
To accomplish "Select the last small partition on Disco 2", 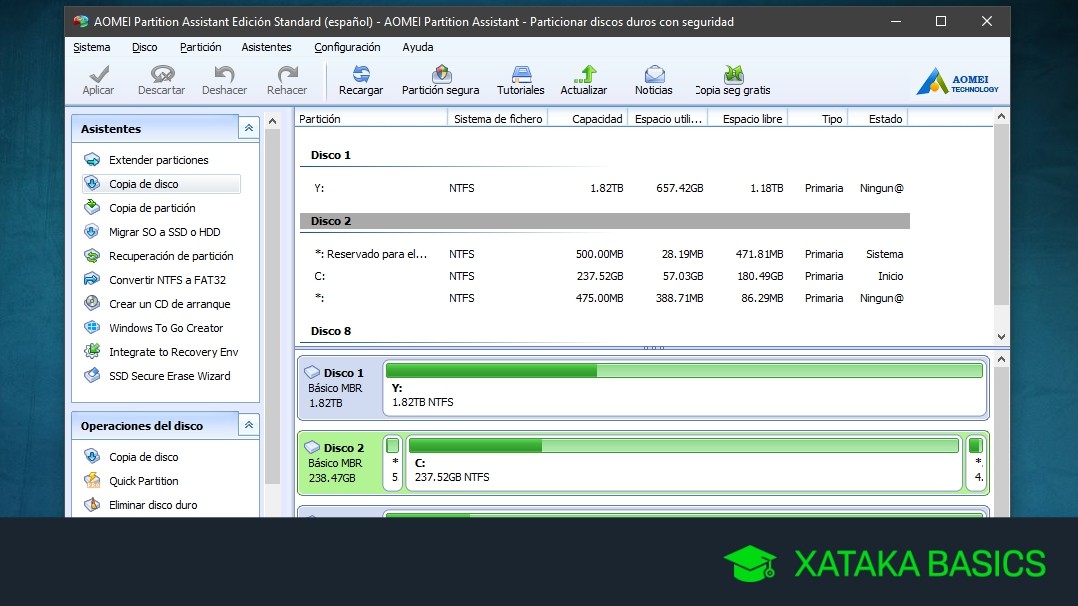I will coord(976,463).
